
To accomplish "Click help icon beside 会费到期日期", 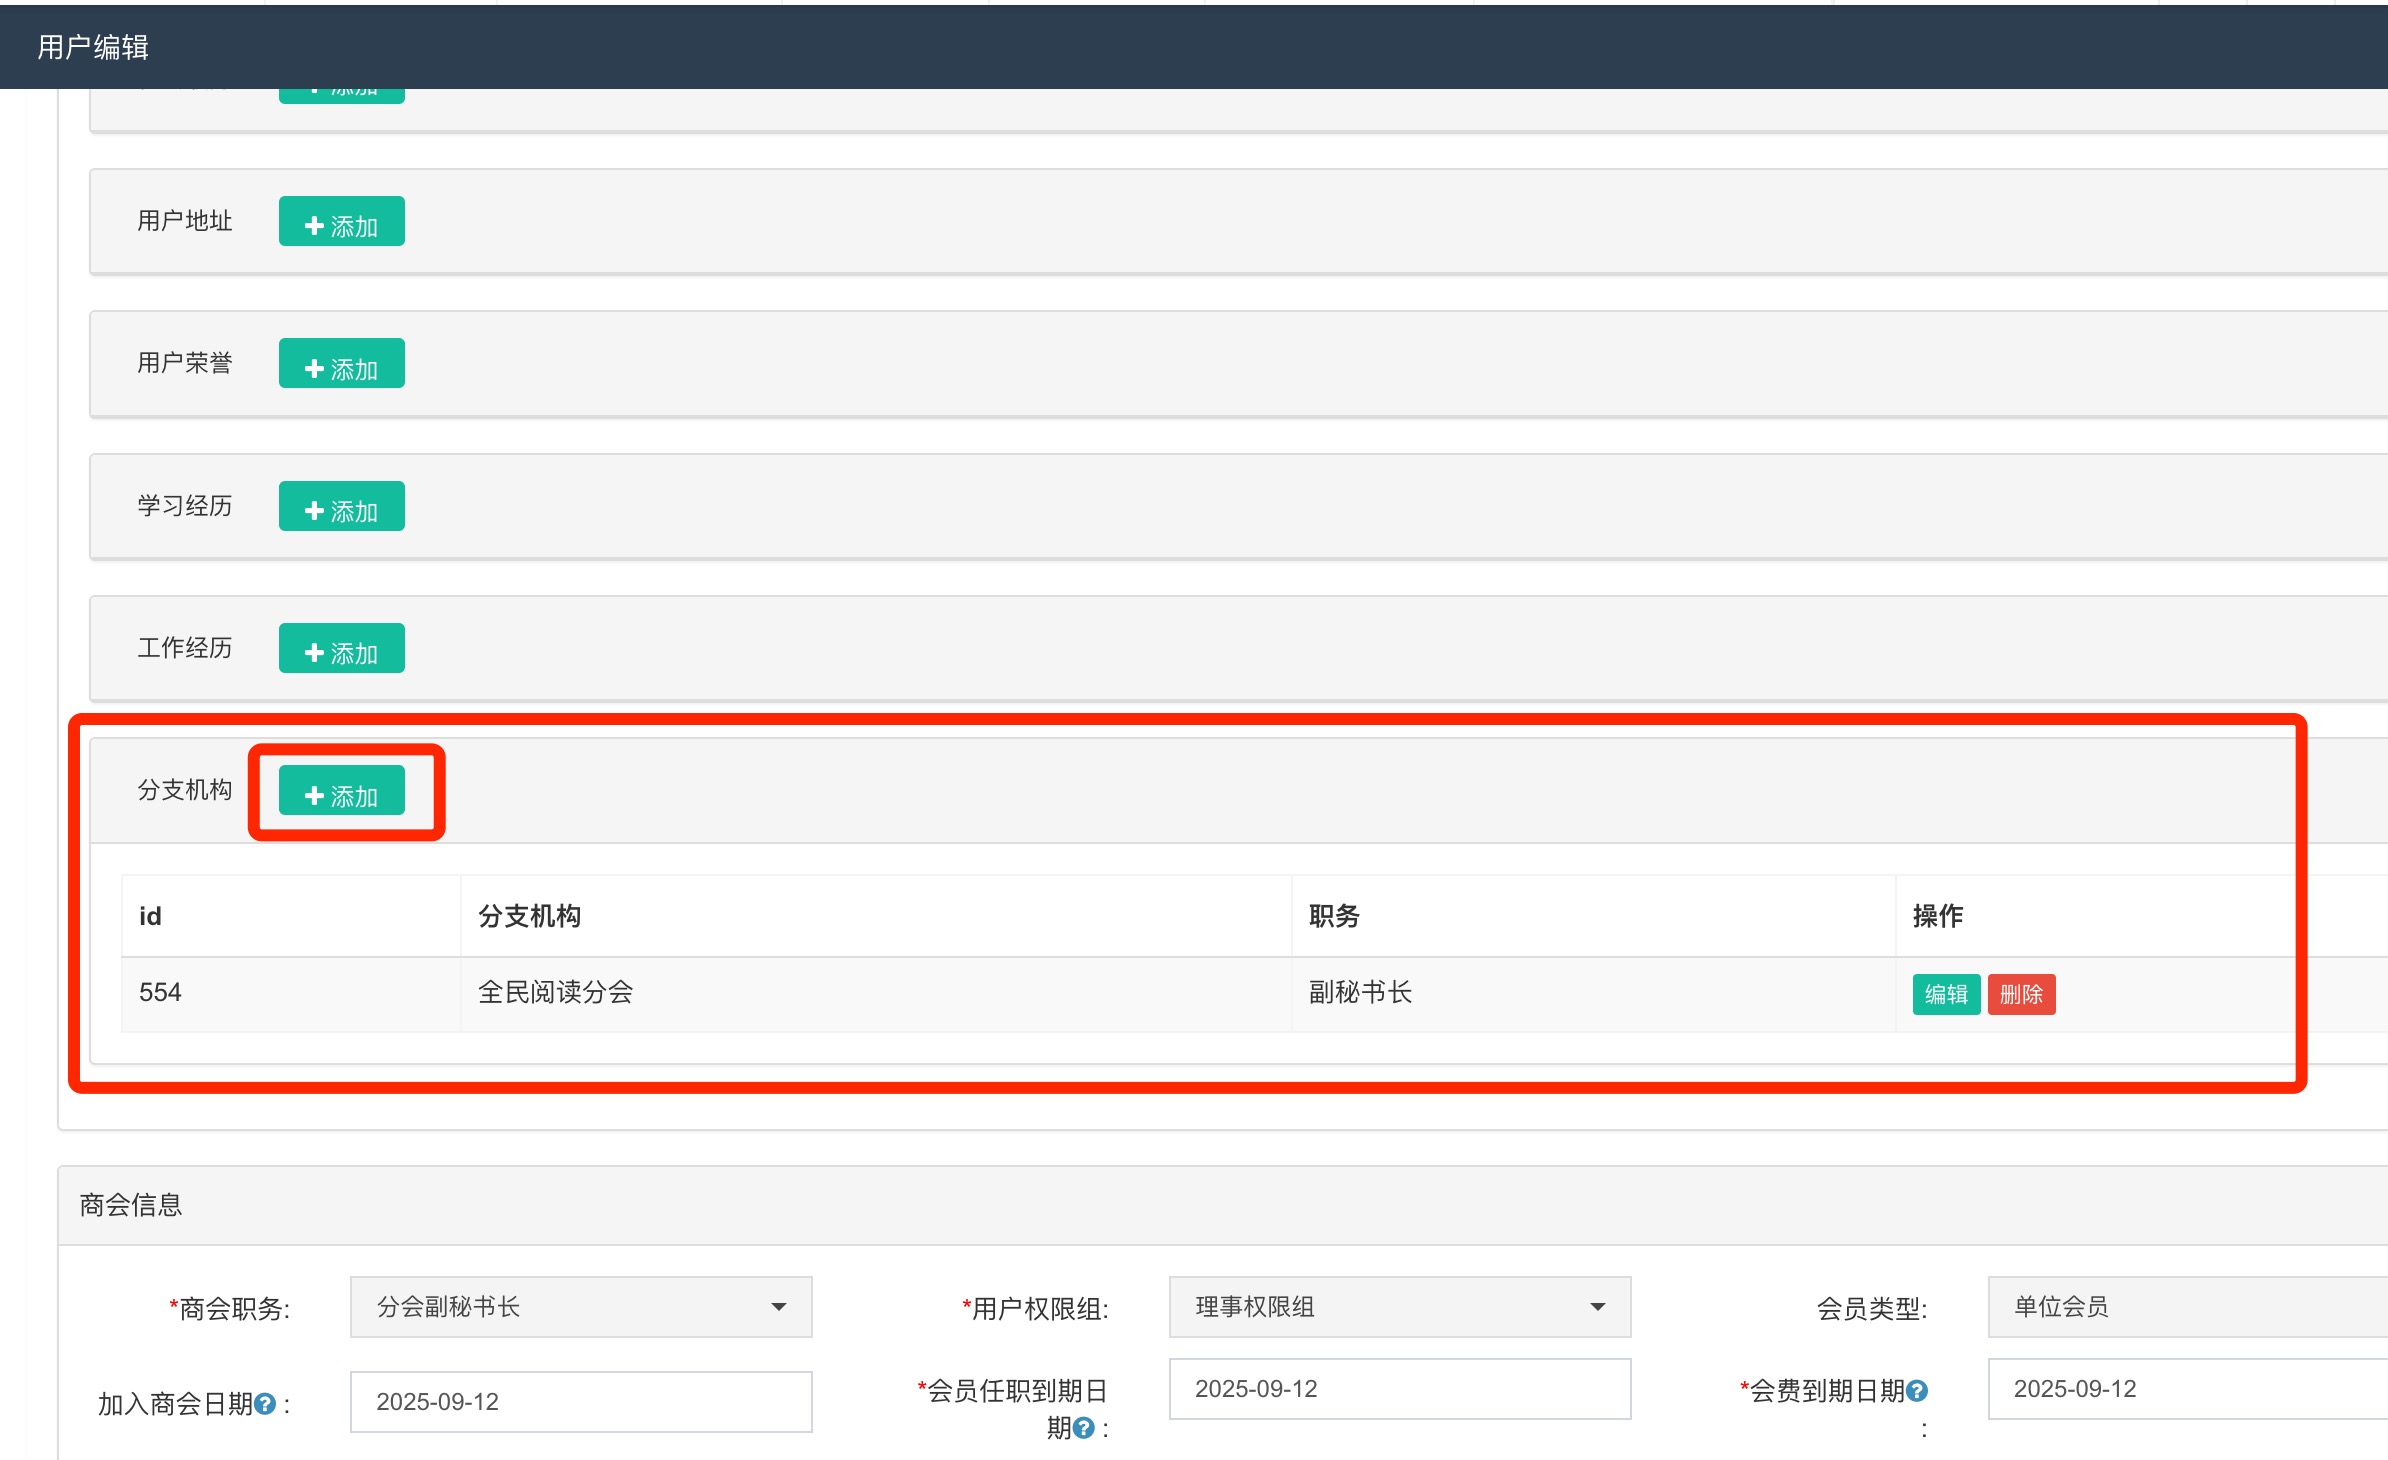I will (1916, 1391).
